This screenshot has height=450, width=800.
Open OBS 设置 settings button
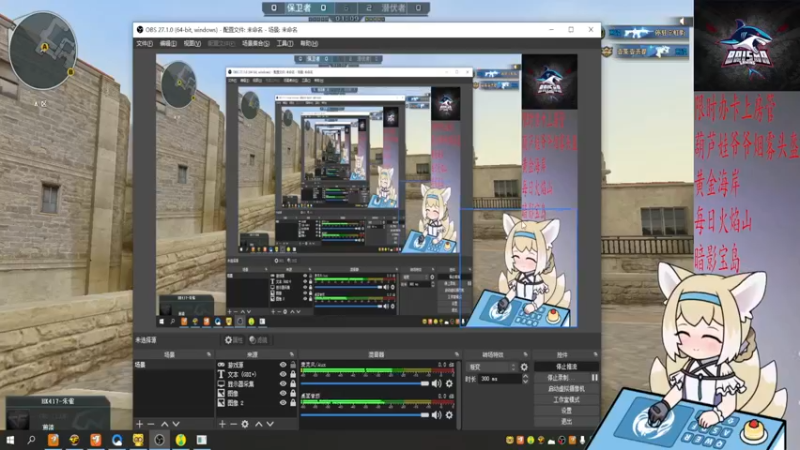click(566, 411)
